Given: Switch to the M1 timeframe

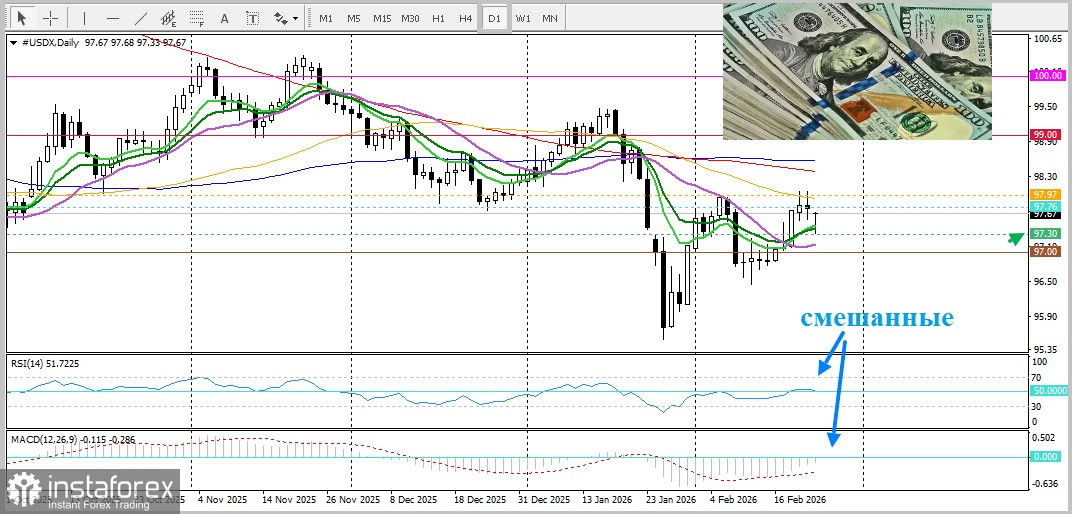Looking at the screenshot, I should click(x=325, y=18).
